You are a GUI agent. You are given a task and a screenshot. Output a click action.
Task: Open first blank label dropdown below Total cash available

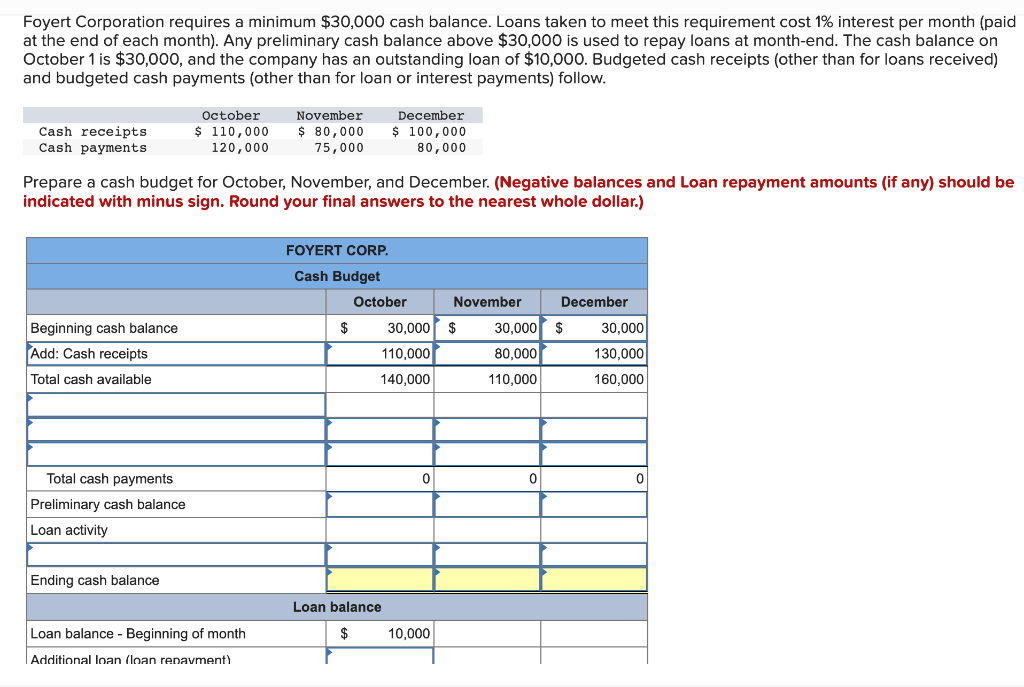click(176, 405)
